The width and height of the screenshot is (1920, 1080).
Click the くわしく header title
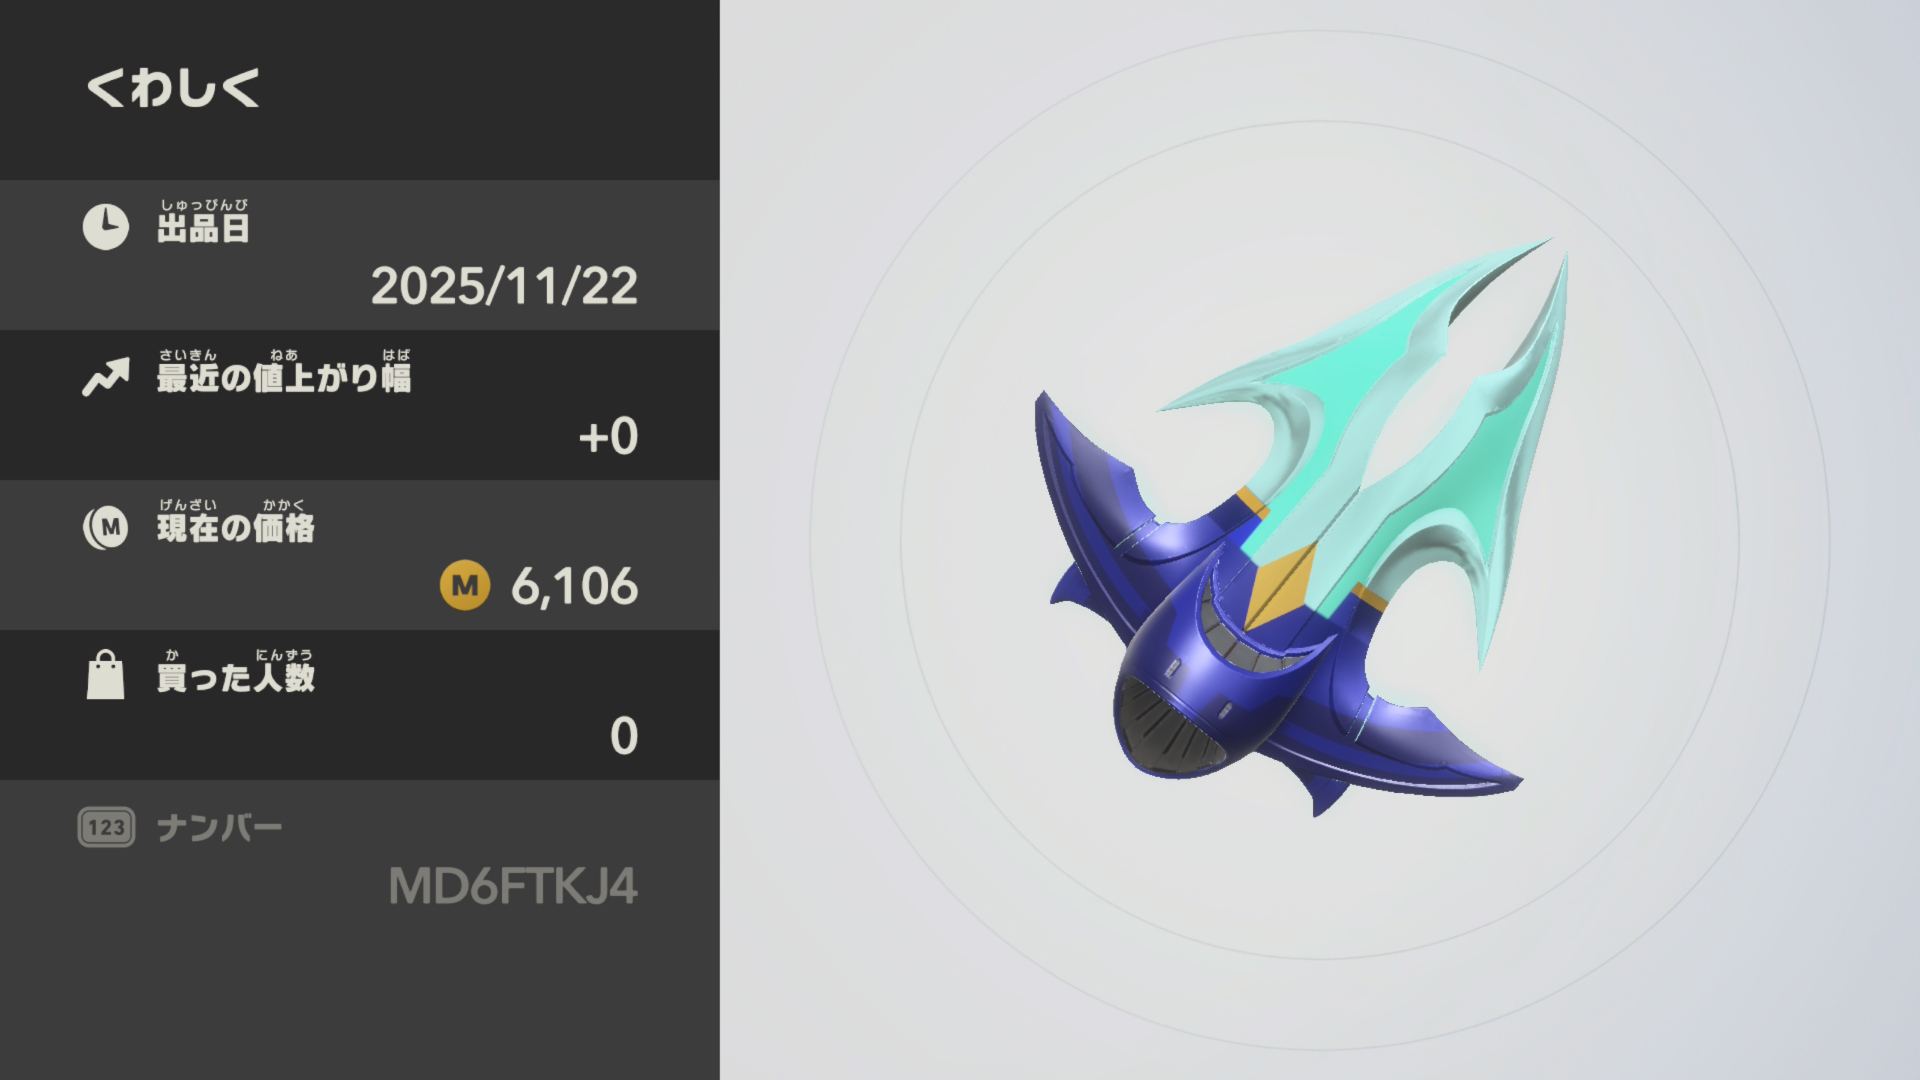click(x=173, y=87)
